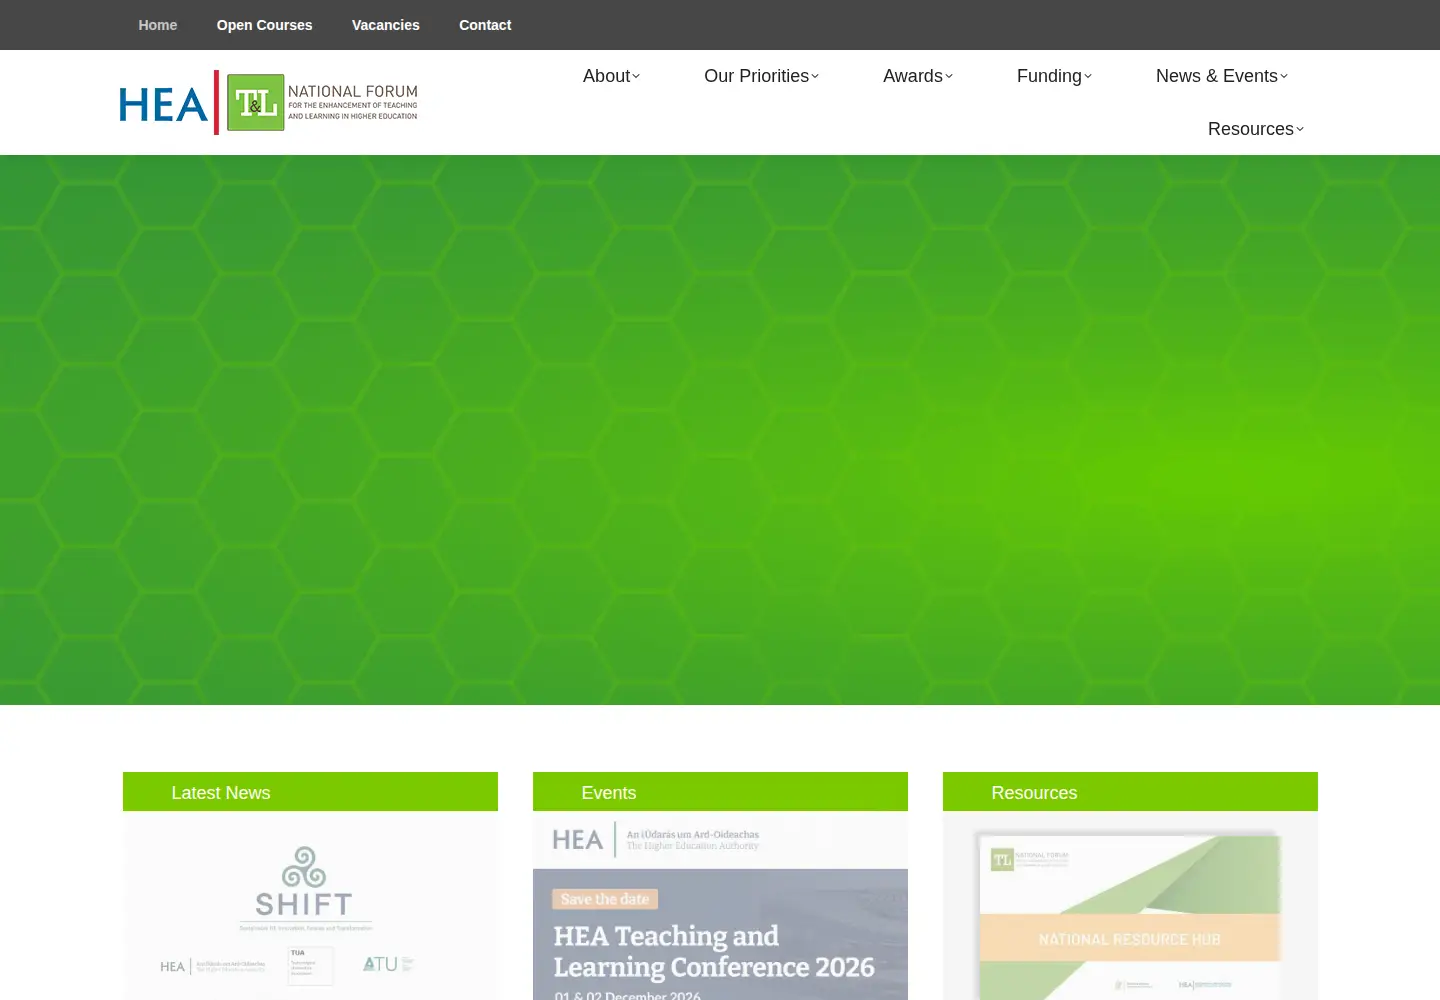The image size is (1440, 1000).
Task: Click the Save the date badge
Action: [605, 899]
